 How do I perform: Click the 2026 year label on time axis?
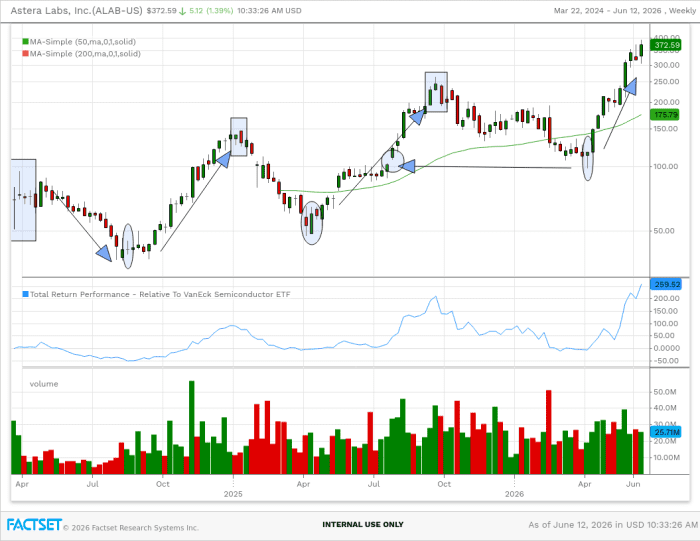pyautogui.click(x=514, y=494)
